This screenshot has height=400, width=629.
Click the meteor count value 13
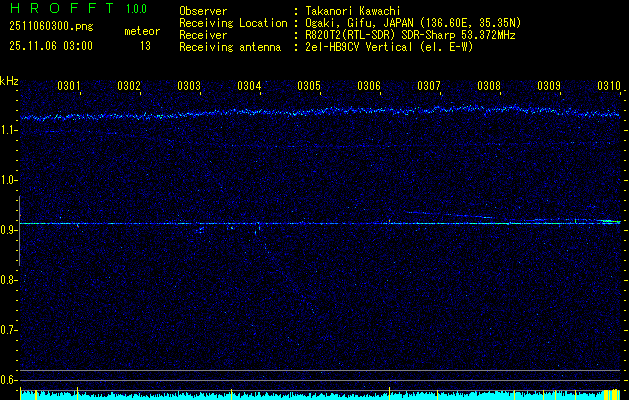tap(146, 46)
